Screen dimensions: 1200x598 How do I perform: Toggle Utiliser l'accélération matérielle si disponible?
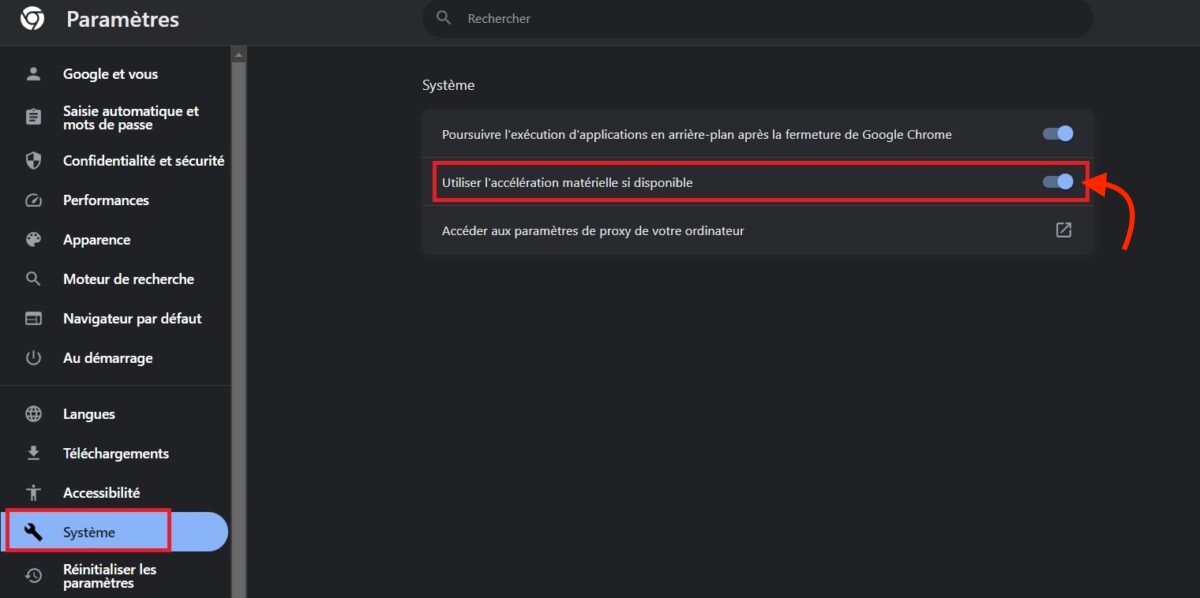[1057, 181]
